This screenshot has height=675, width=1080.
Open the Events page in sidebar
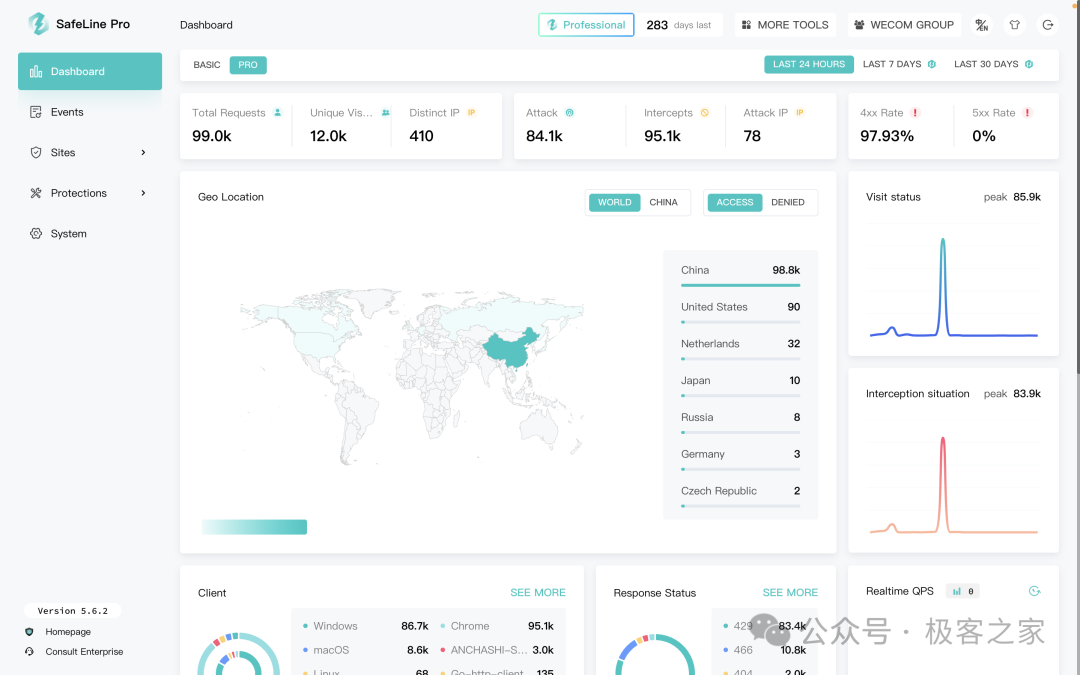[67, 112]
